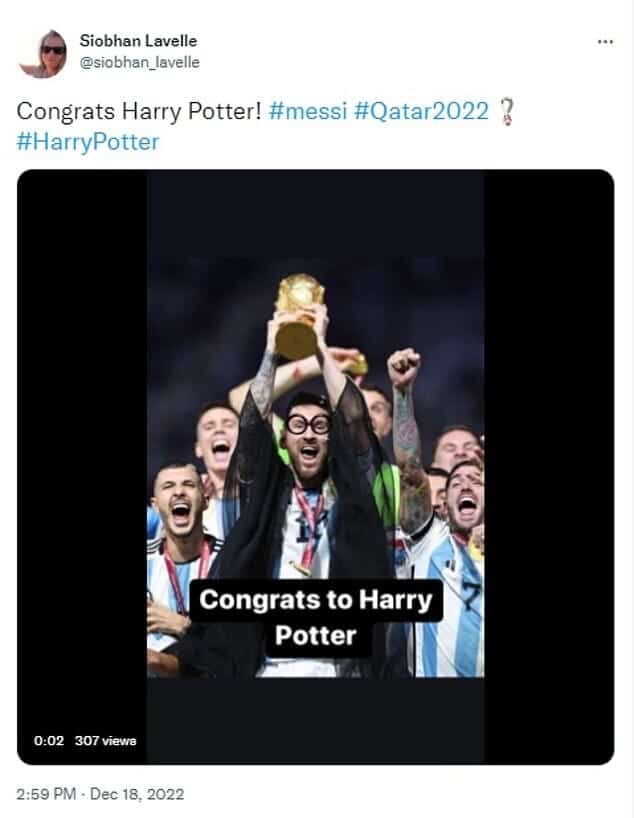The width and height of the screenshot is (634, 818).
Task: Open the #Qatar2022 hashtag link
Action: [421, 111]
